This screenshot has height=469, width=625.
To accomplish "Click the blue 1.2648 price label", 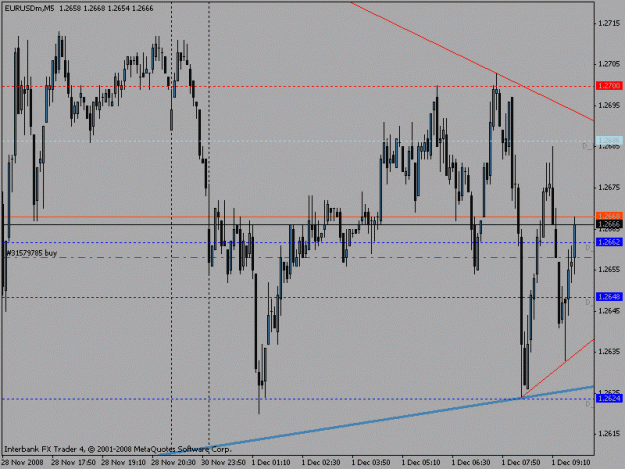I will coord(609,297).
